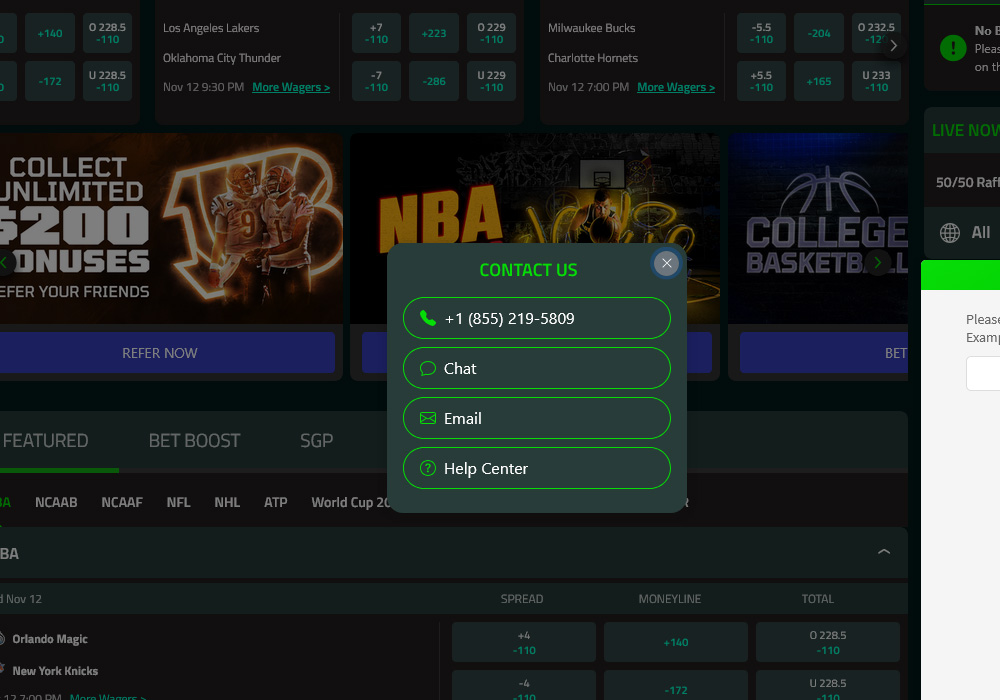
Task: Click the globe icon beside All
Action: (950, 233)
